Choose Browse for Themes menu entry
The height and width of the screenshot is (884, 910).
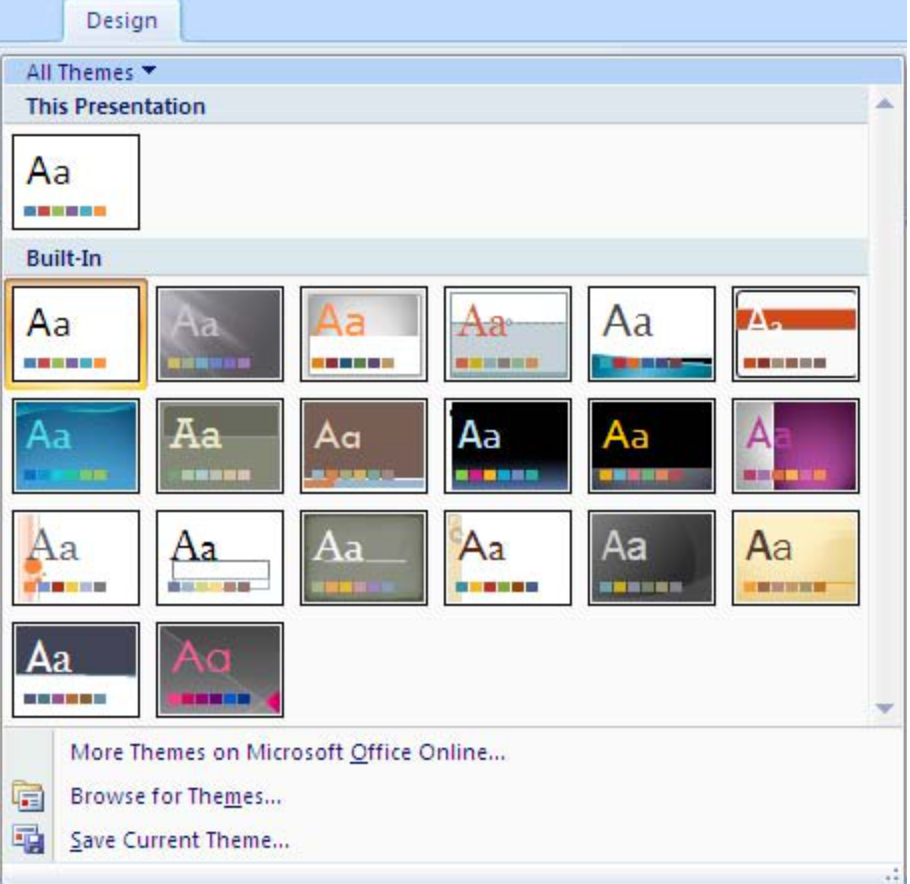click(x=176, y=796)
